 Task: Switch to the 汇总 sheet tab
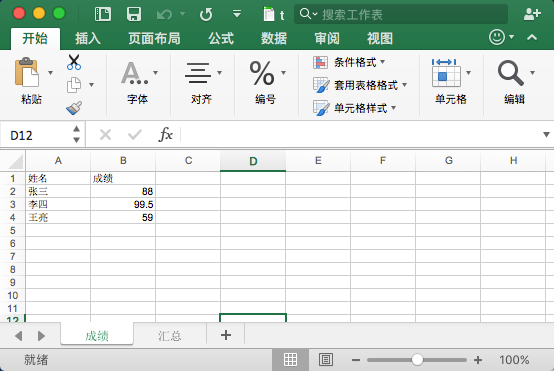(x=170, y=335)
